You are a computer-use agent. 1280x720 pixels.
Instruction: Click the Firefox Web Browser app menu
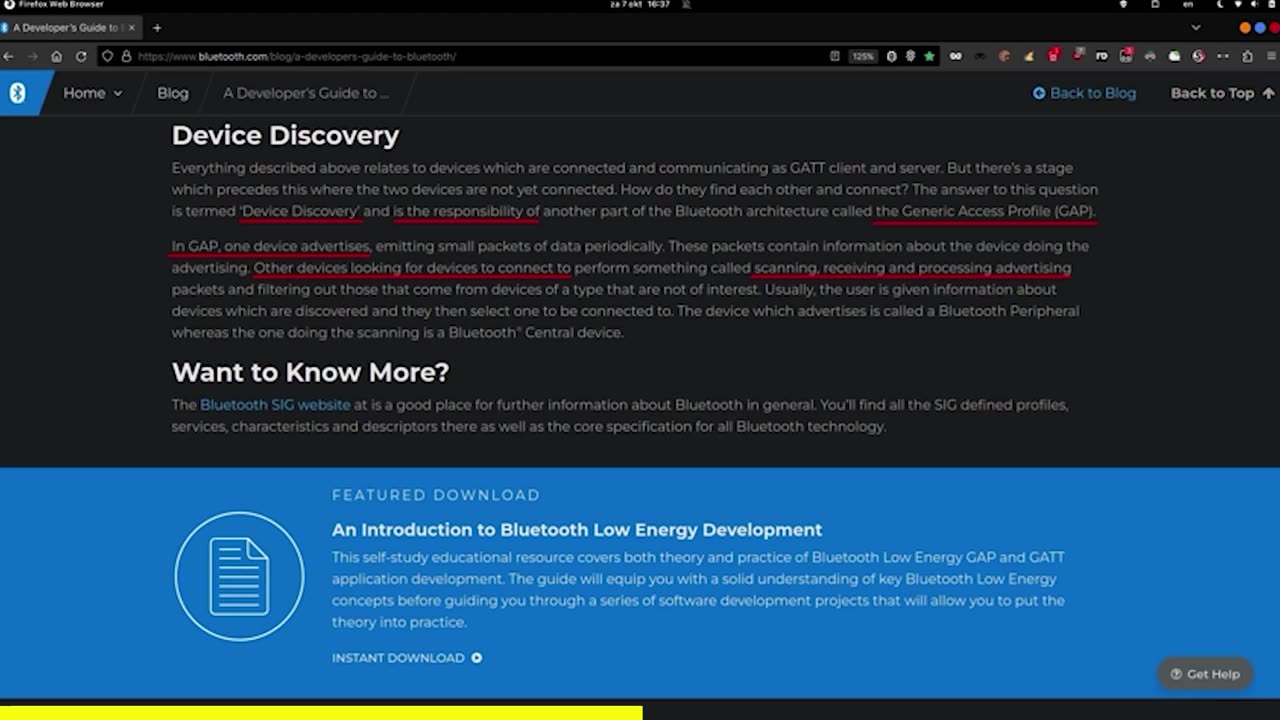(54, 5)
